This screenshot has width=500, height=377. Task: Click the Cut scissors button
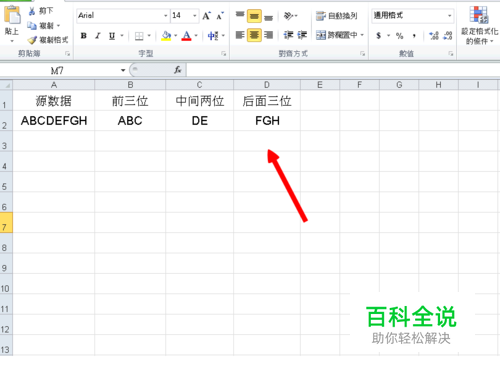(x=40, y=11)
